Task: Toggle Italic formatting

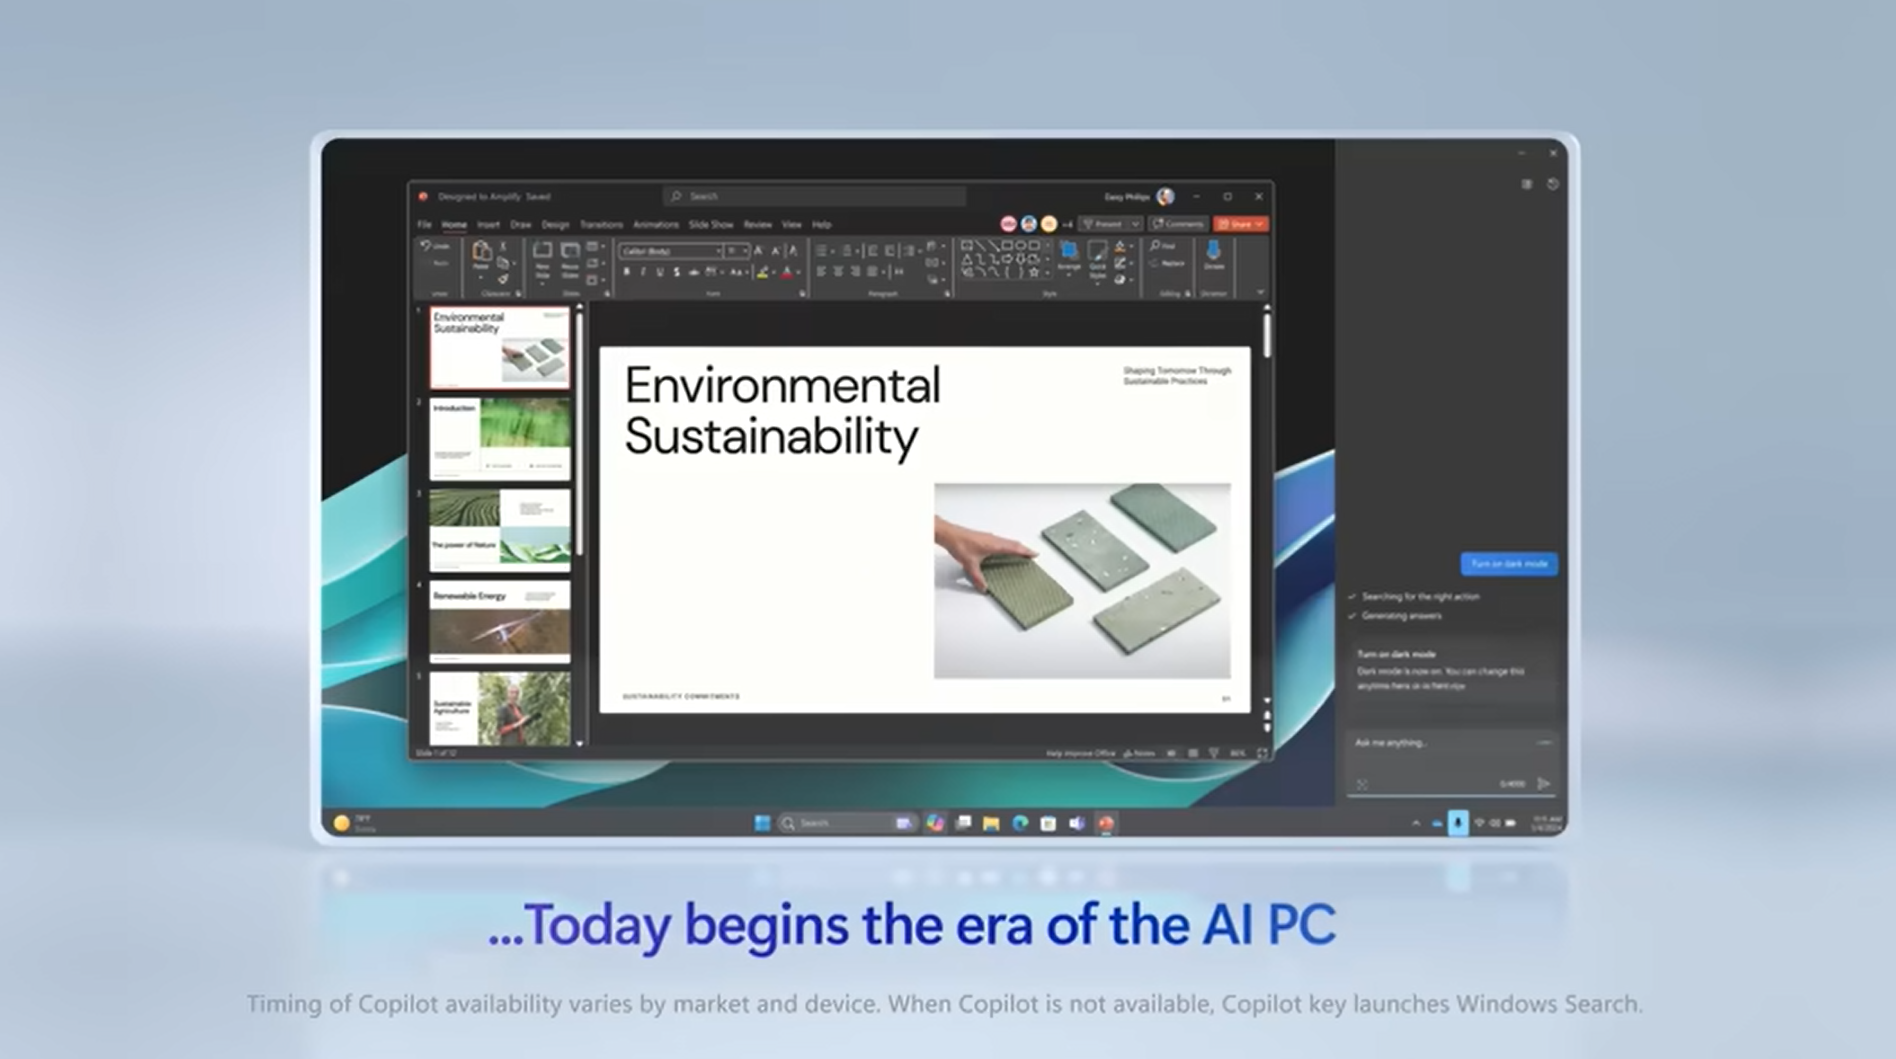Action: (643, 272)
